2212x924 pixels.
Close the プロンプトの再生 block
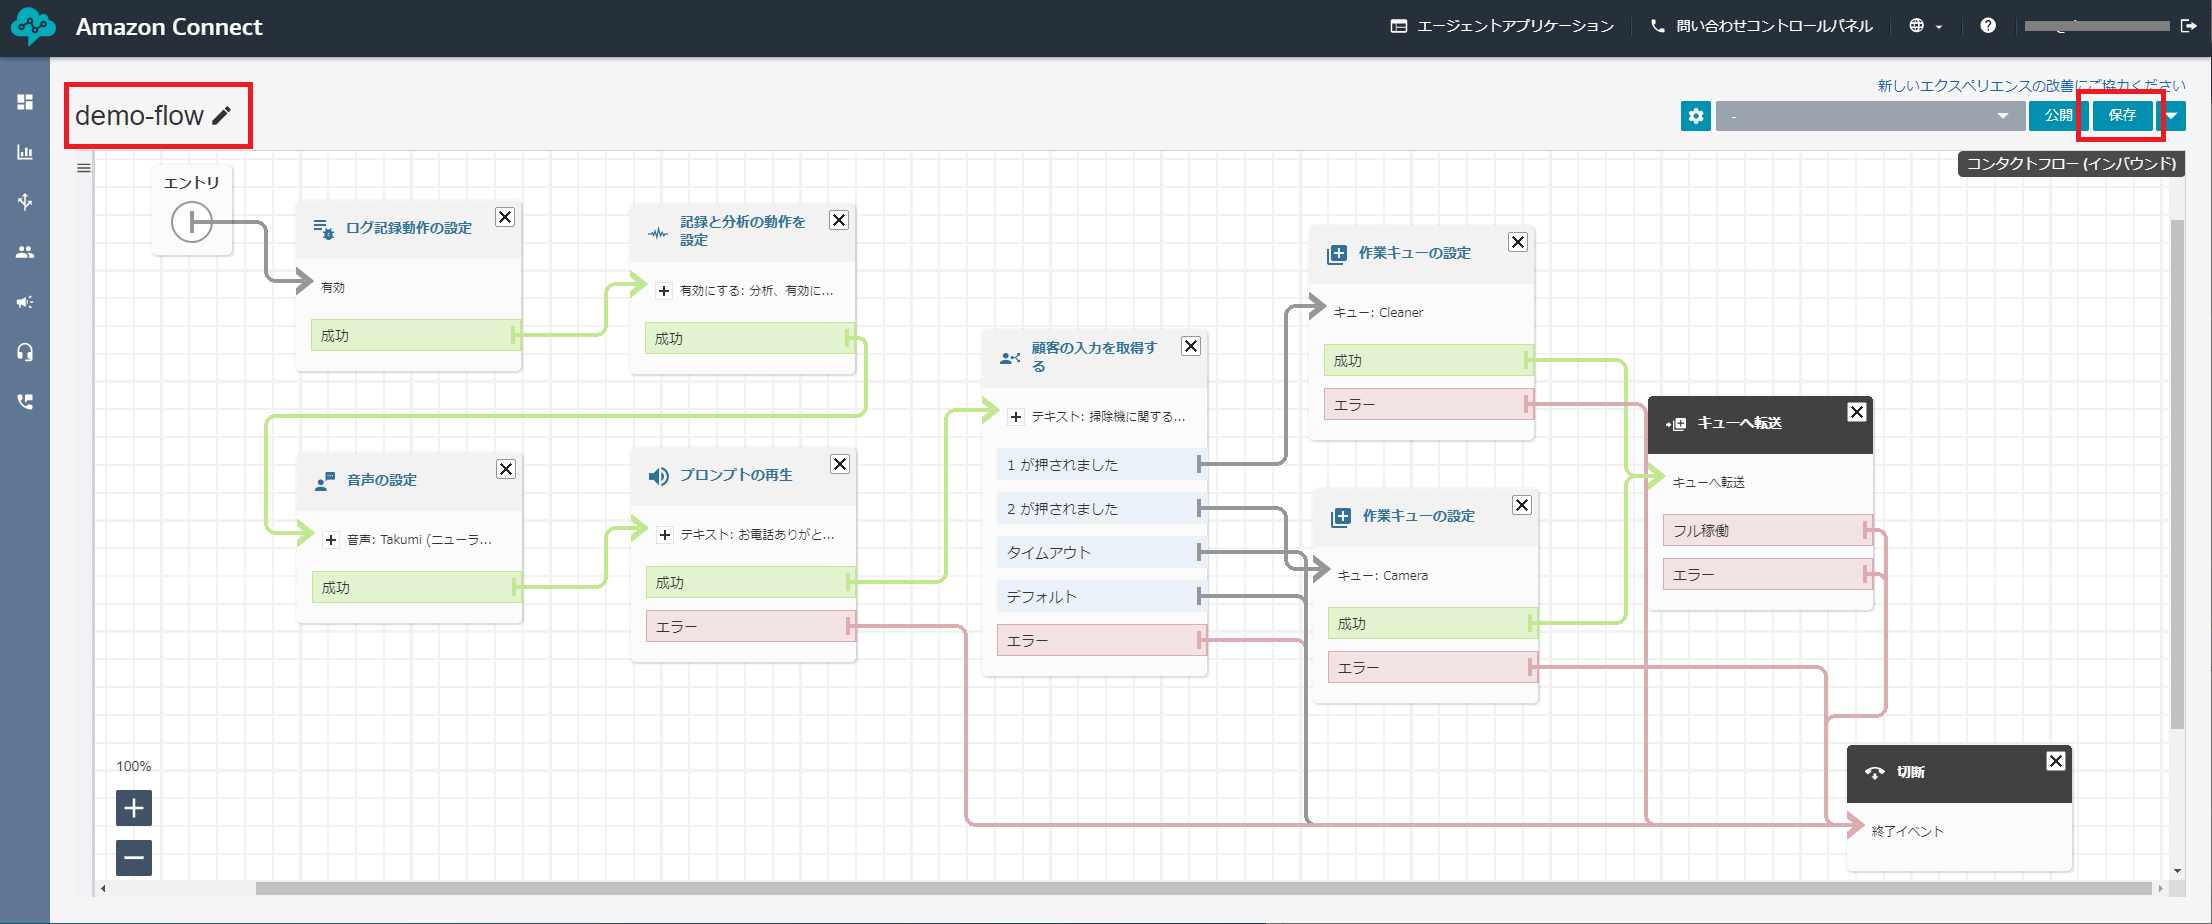point(840,464)
